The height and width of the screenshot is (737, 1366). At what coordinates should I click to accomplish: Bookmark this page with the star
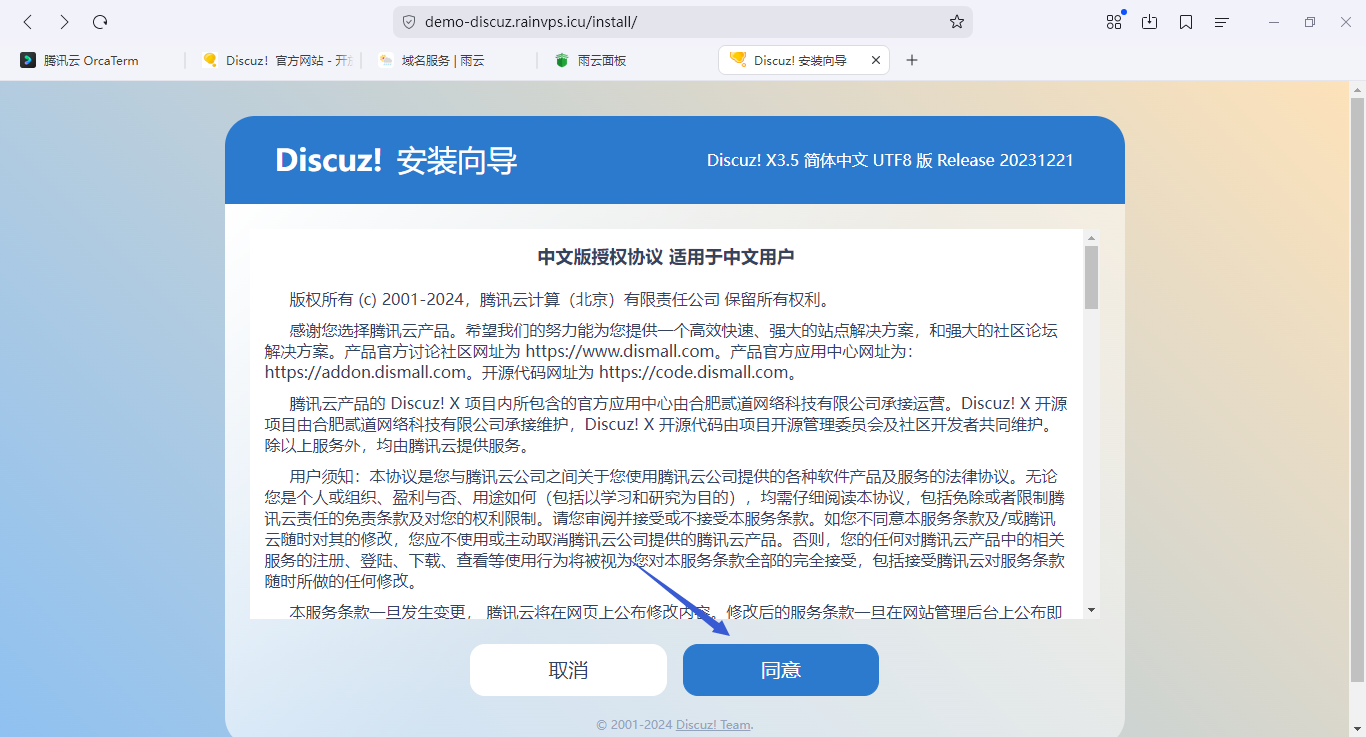tap(956, 22)
